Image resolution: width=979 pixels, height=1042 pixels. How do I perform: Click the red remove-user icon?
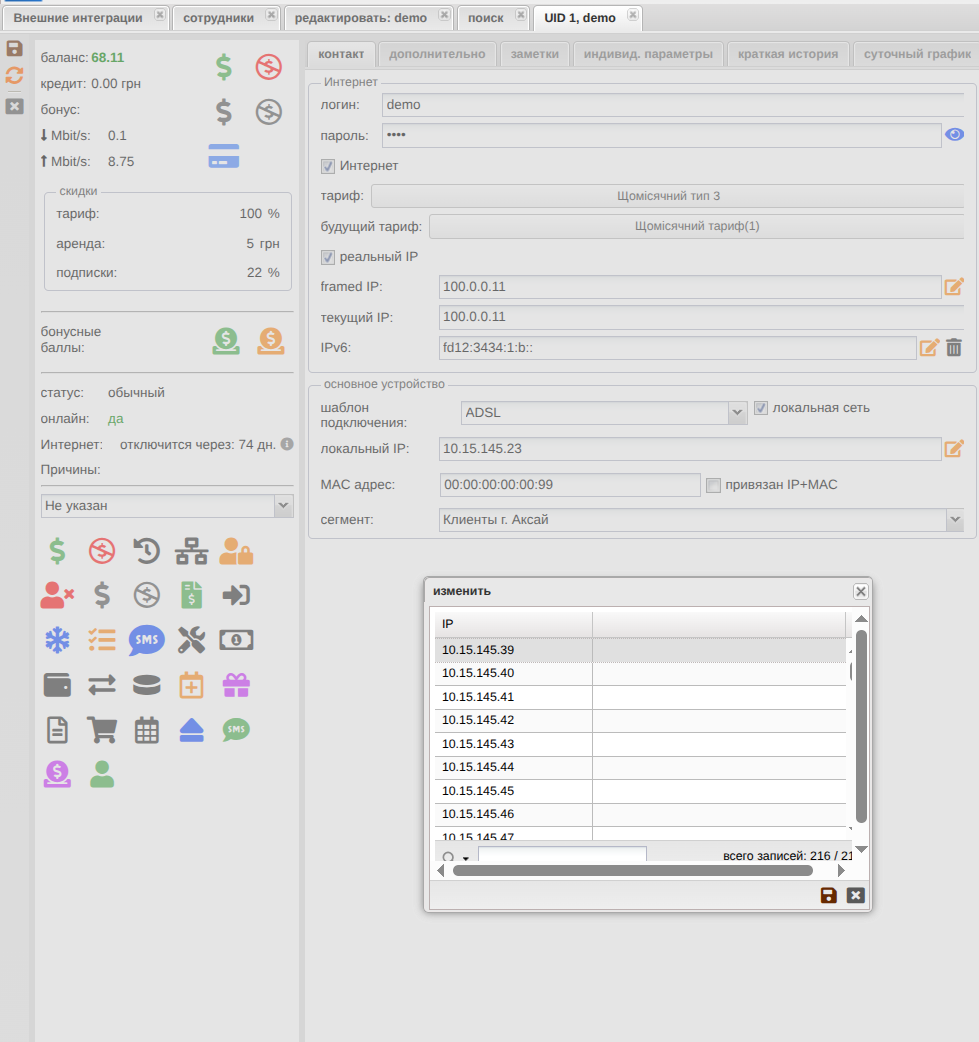pyautogui.click(x=57, y=595)
